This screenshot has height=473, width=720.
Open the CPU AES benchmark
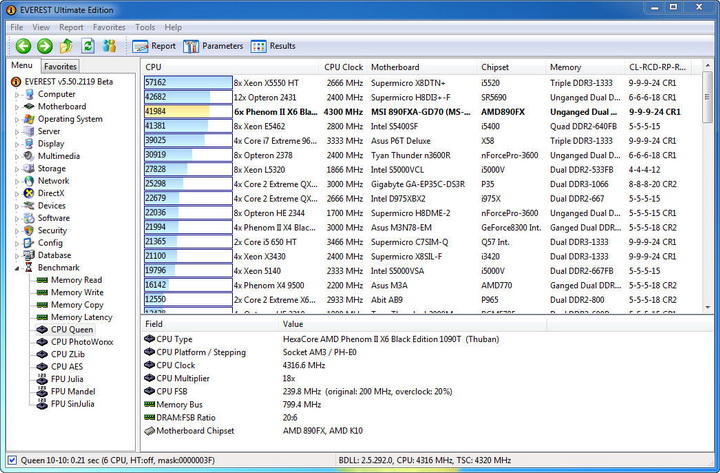(67, 366)
